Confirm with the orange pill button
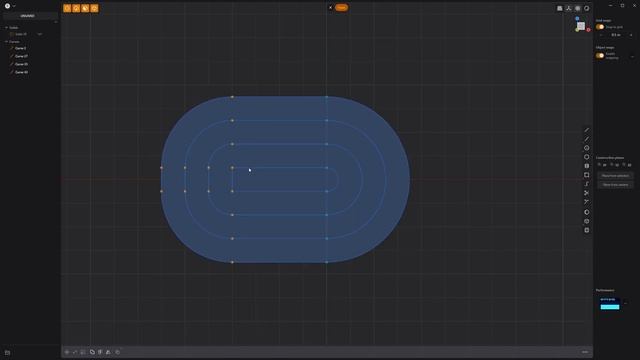640x360 pixels. click(342, 7)
